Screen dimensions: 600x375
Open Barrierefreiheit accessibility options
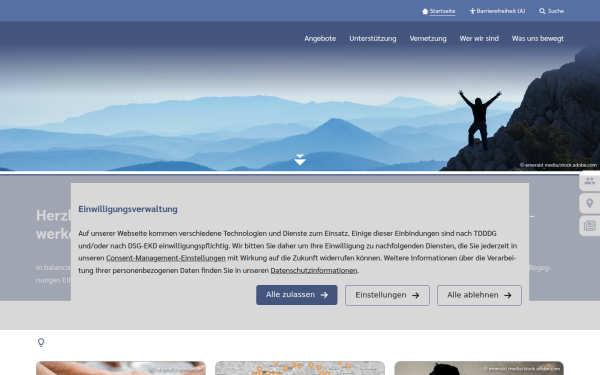[x=497, y=11]
